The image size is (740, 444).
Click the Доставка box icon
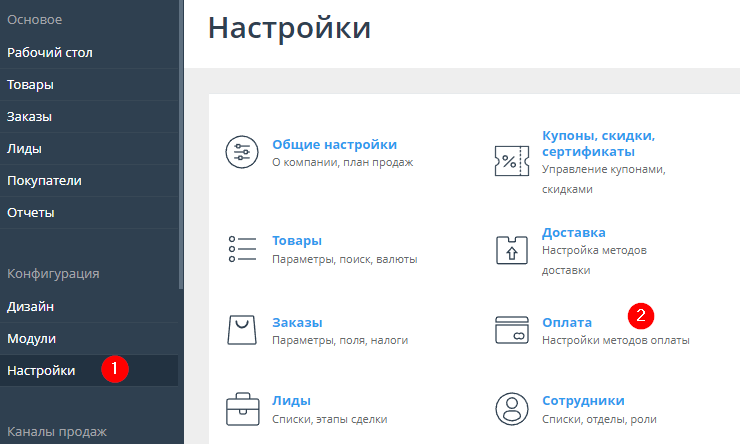click(x=511, y=249)
